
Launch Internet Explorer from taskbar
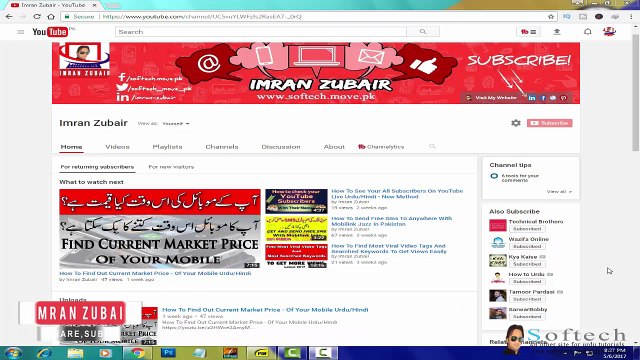[x=44, y=353]
